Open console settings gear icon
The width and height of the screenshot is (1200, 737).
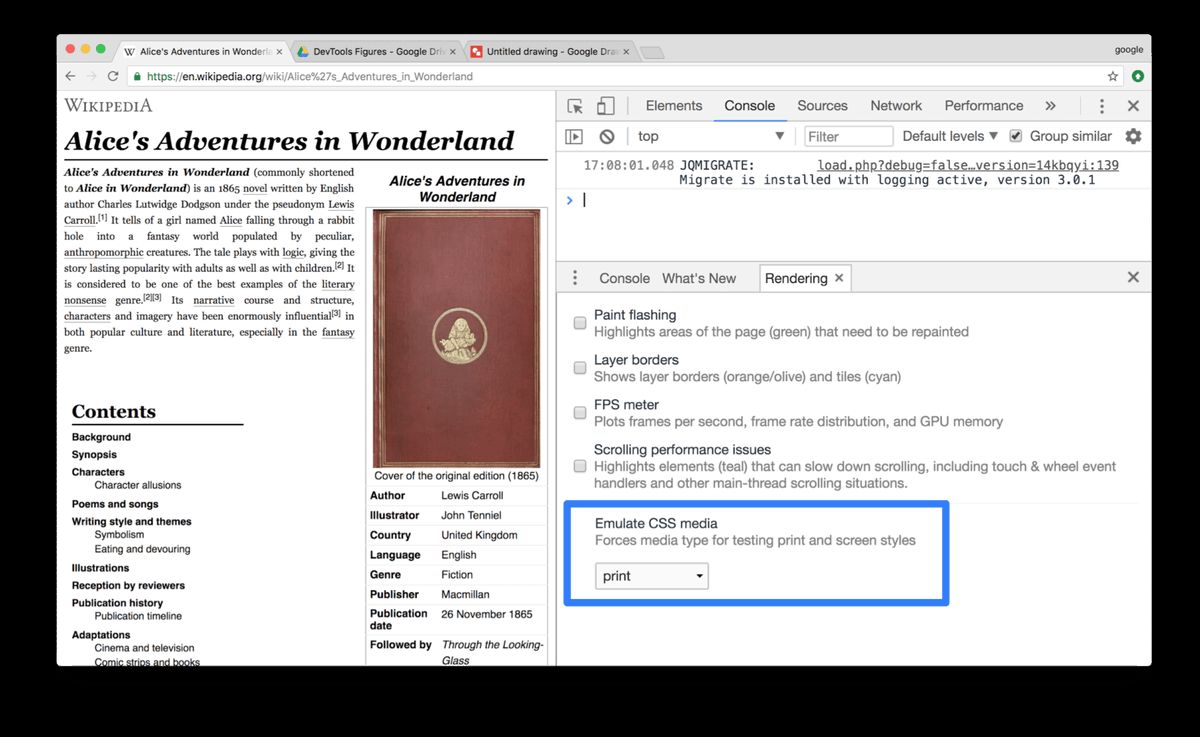click(x=1133, y=136)
